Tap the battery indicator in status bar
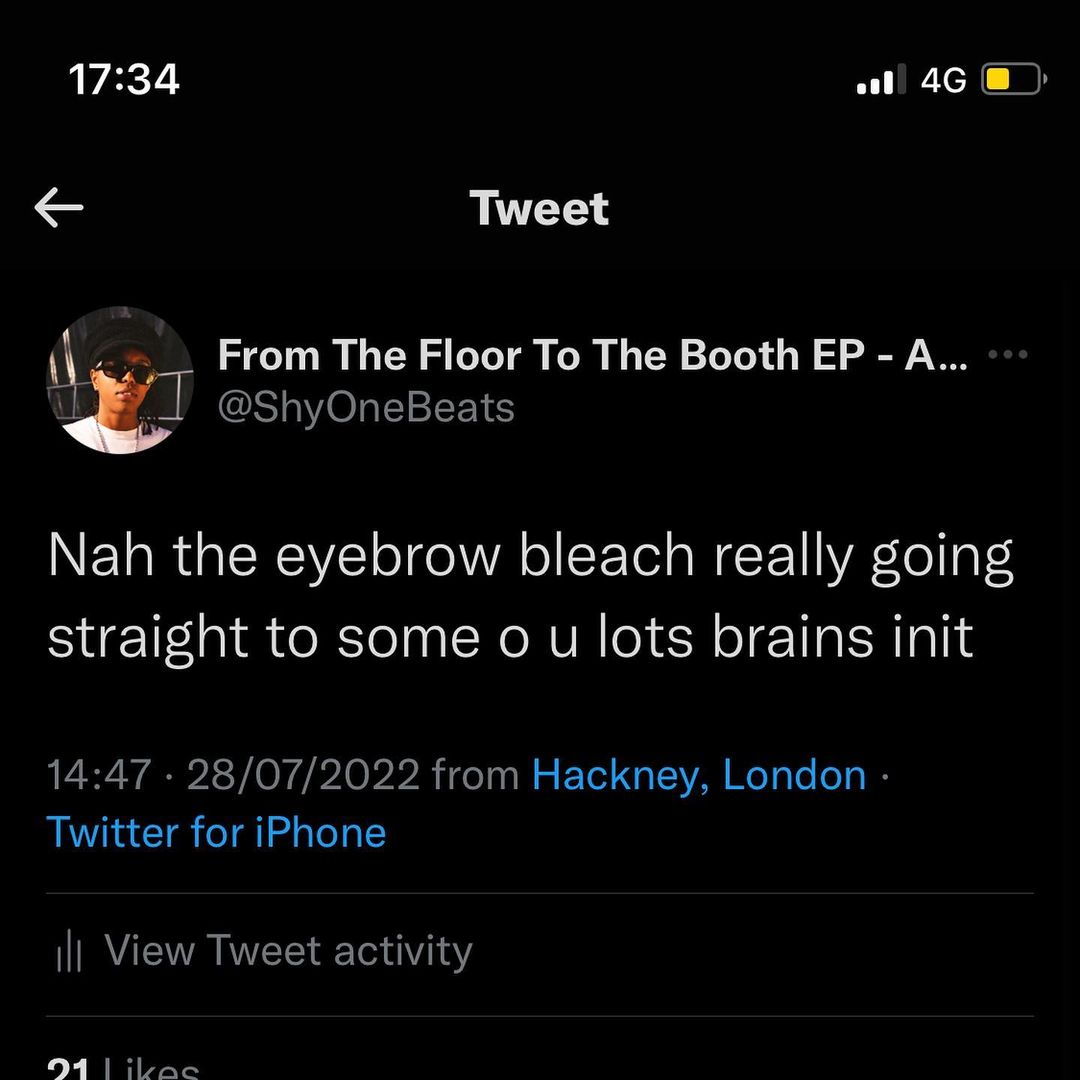Image resolution: width=1080 pixels, height=1080 pixels. pos(1013,80)
